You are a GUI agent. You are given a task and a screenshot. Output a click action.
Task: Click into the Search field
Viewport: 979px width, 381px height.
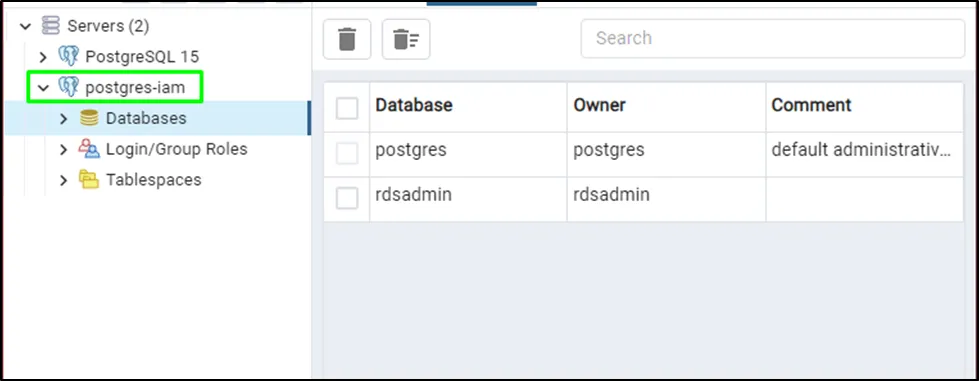773,39
